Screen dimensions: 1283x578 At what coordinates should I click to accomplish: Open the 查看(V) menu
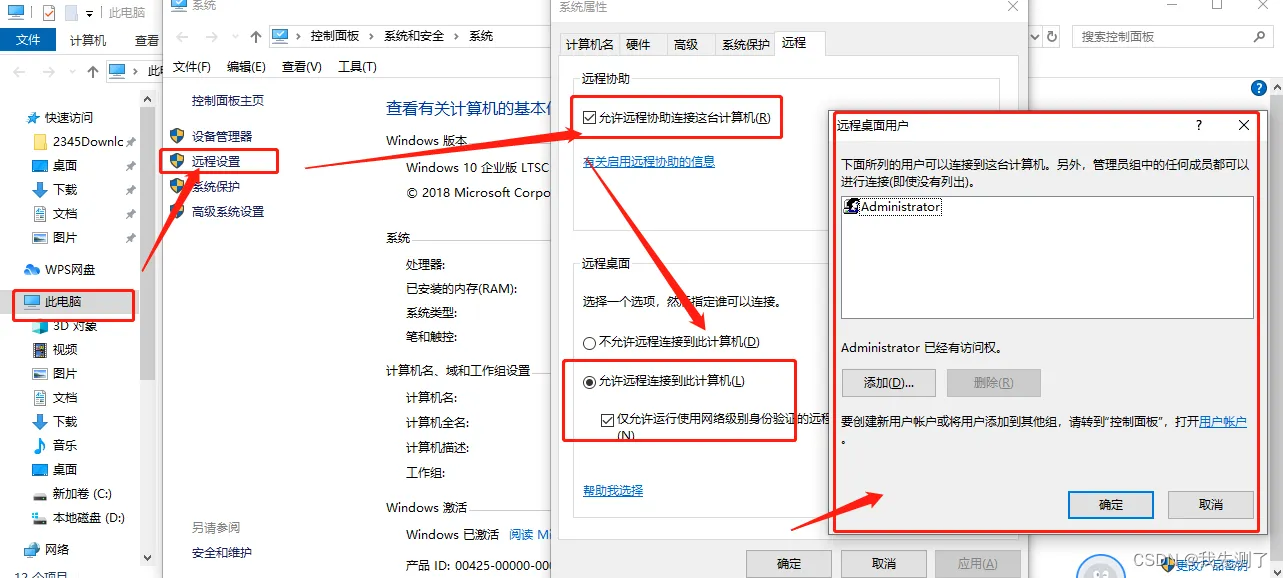[301, 67]
